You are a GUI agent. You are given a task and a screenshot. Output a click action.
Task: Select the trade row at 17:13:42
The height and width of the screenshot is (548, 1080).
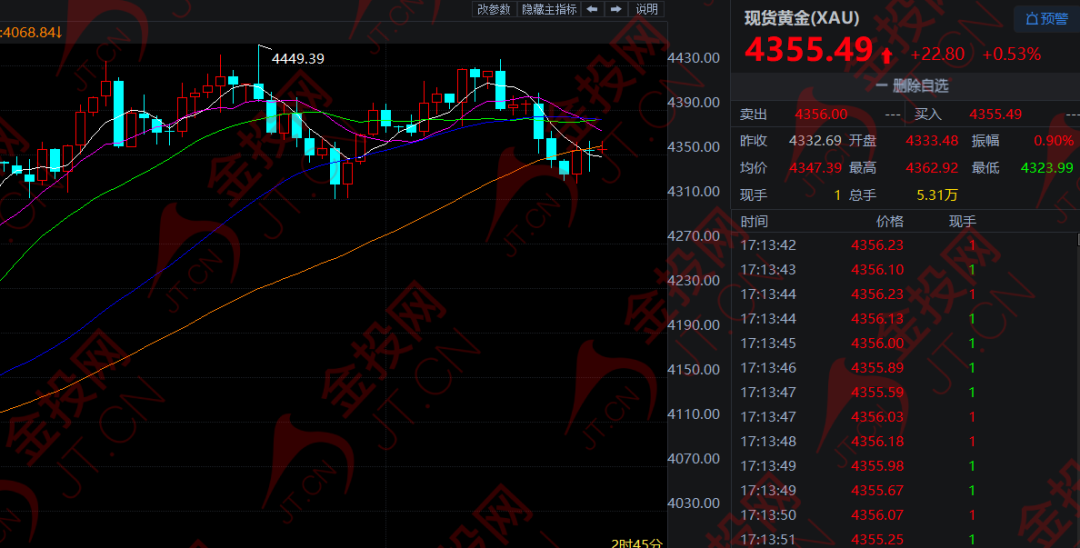click(x=903, y=245)
